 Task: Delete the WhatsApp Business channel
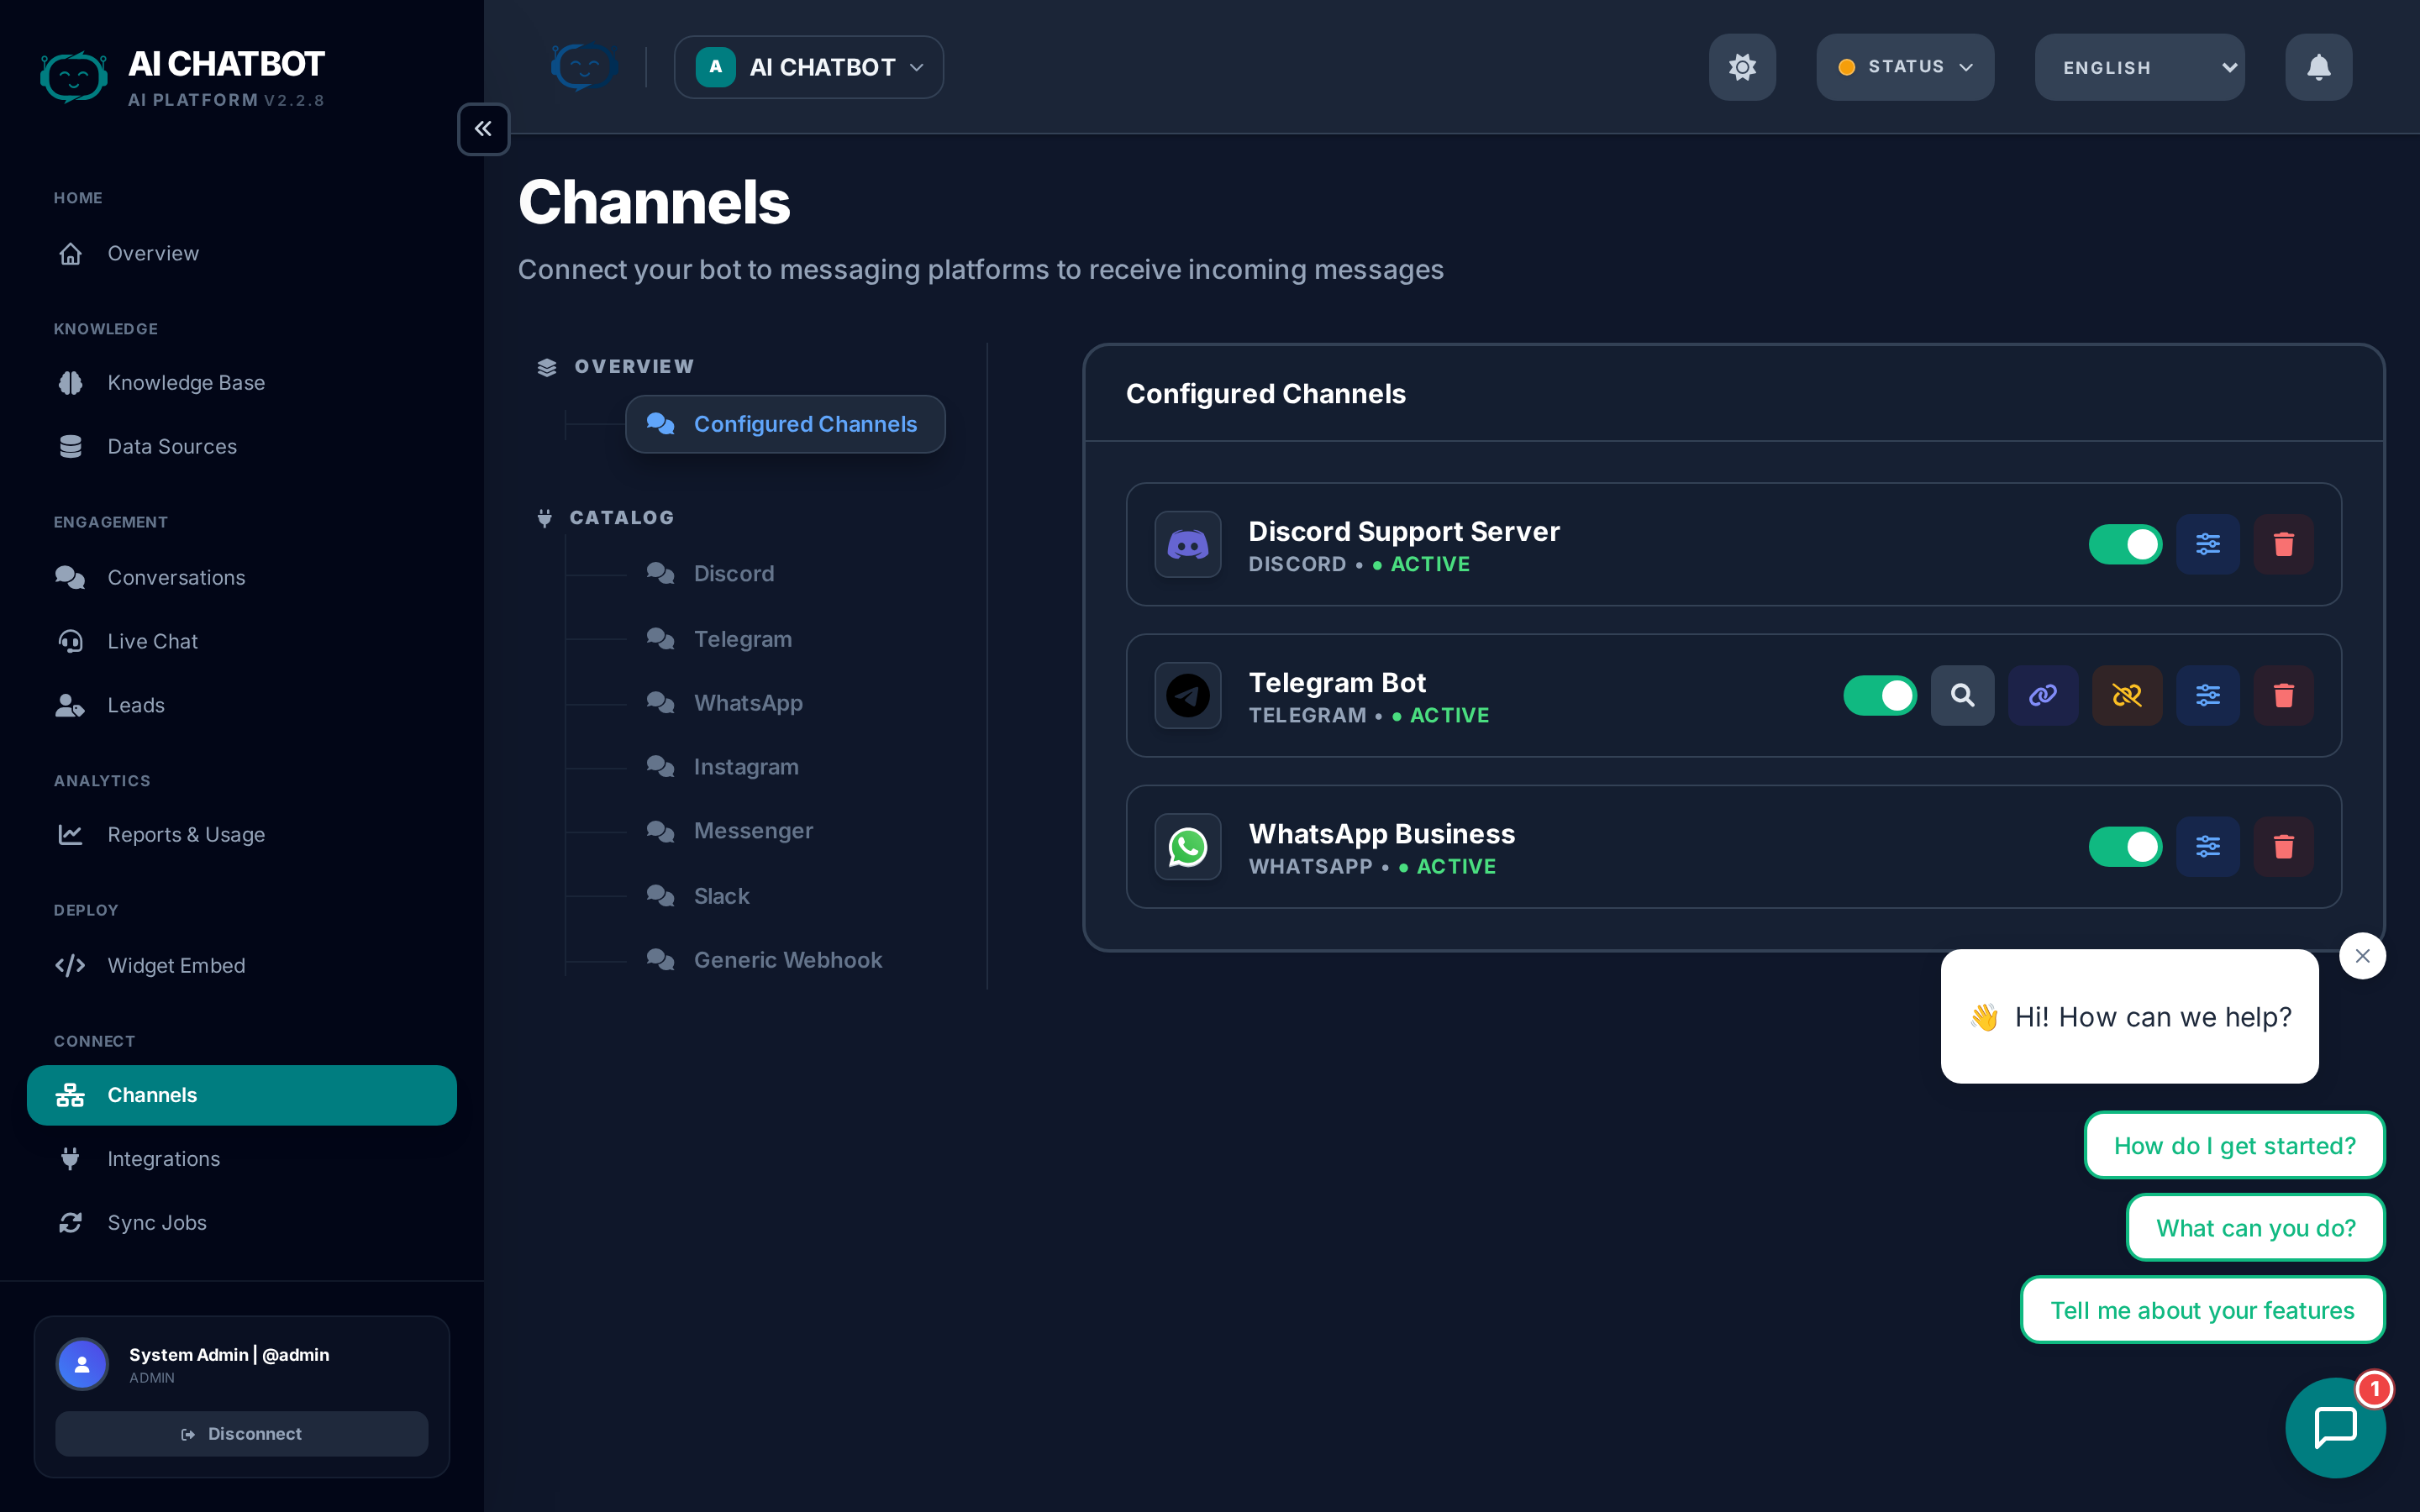point(2283,847)
